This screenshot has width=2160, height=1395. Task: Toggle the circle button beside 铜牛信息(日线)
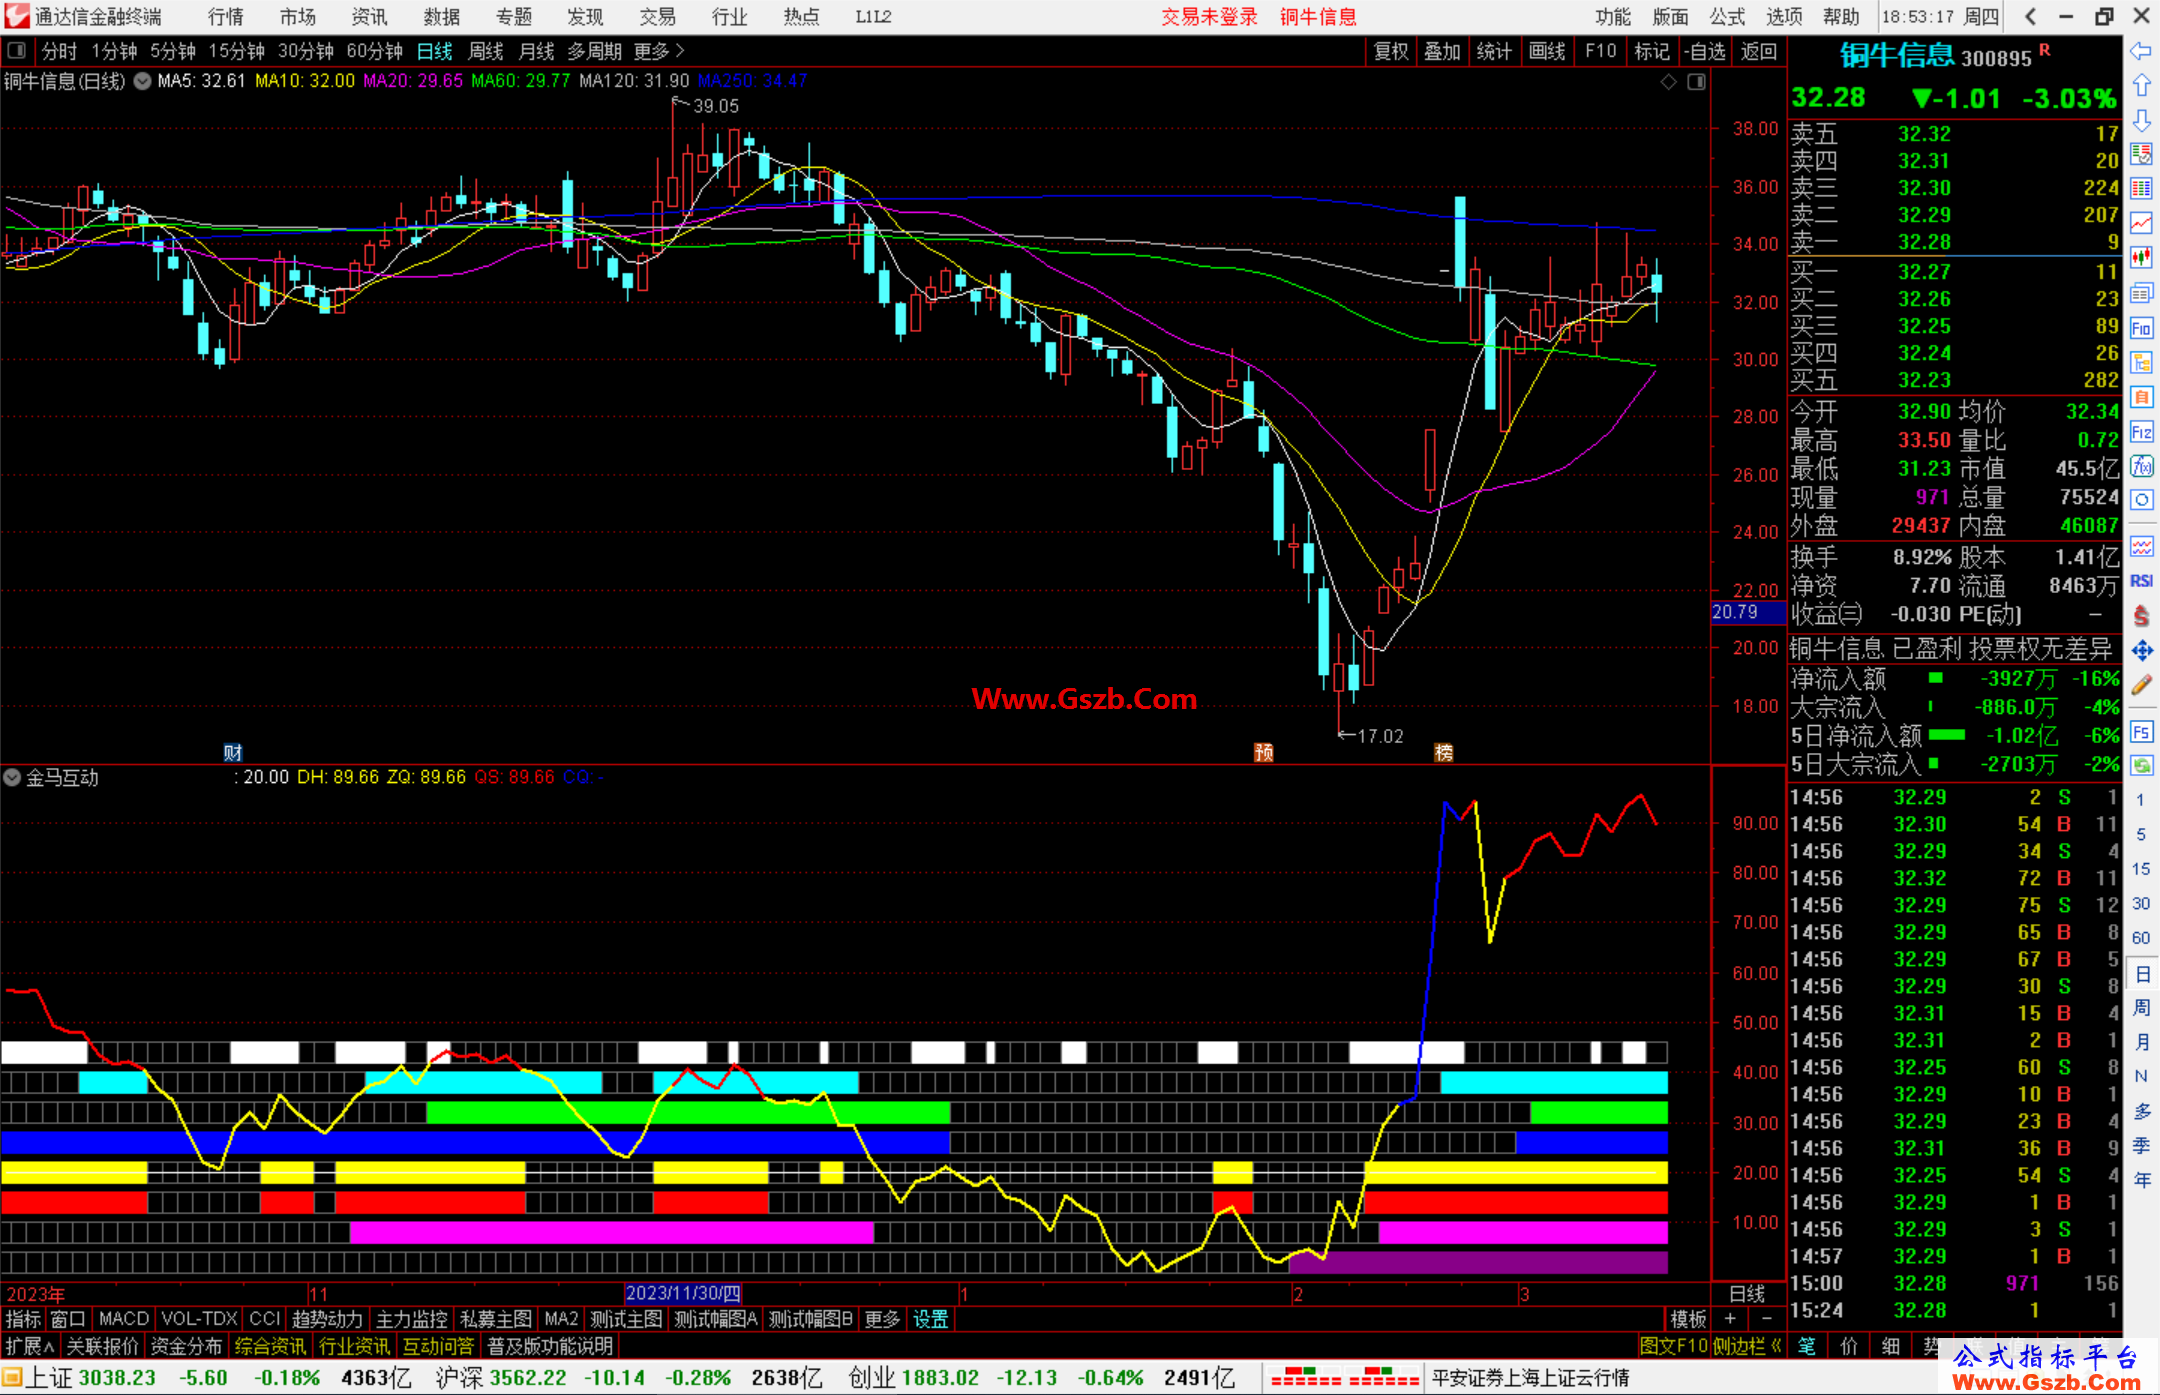coord(143,81)
